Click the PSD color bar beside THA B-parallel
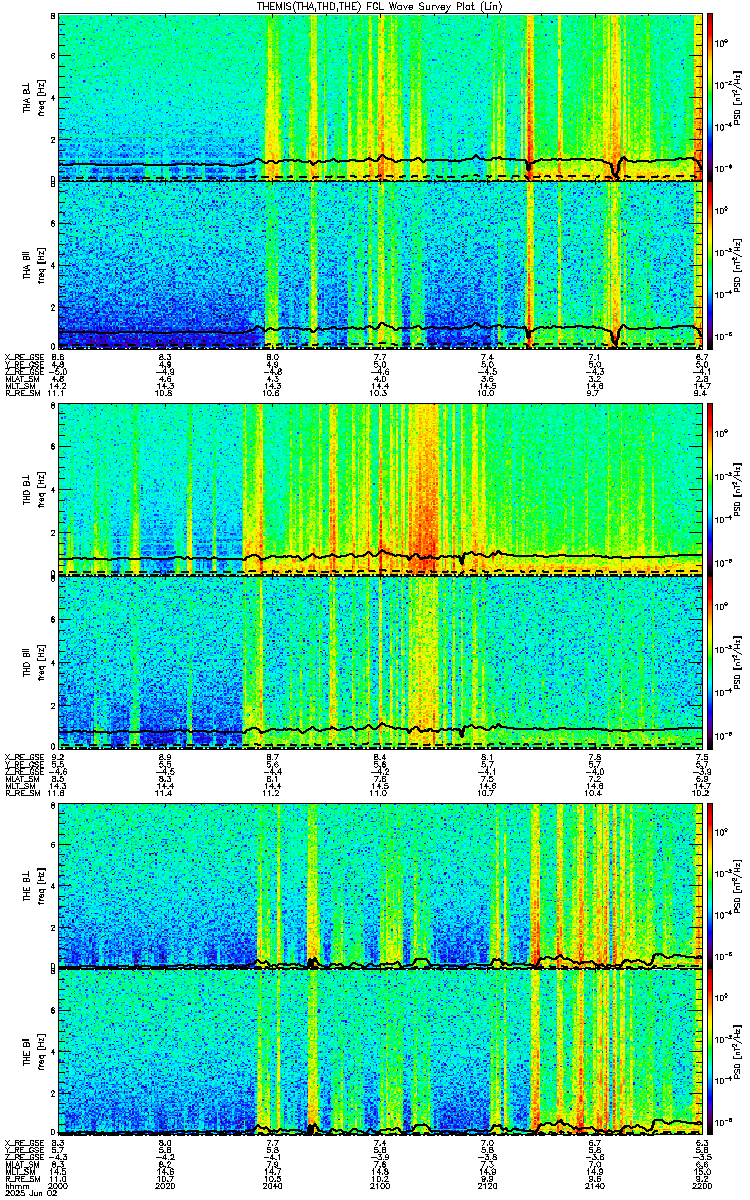750x1200 pixels. click(711, 265)
